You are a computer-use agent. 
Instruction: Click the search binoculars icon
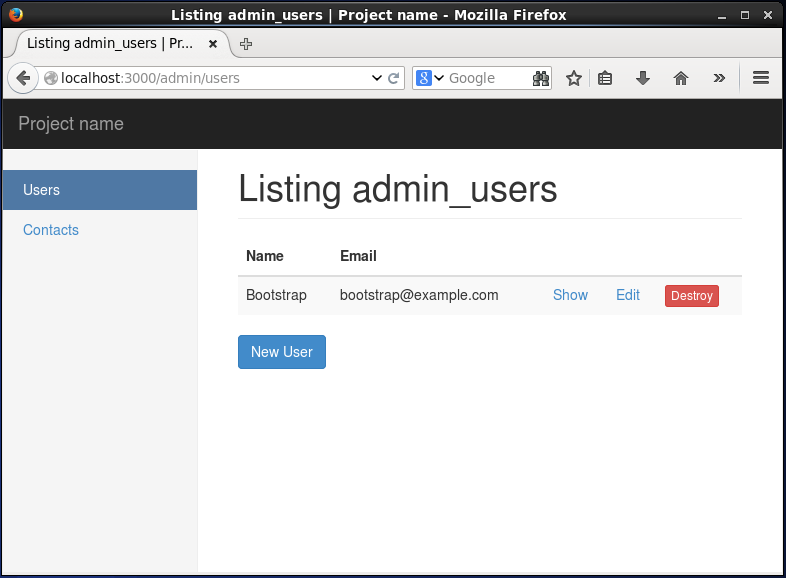pos(540,78)
